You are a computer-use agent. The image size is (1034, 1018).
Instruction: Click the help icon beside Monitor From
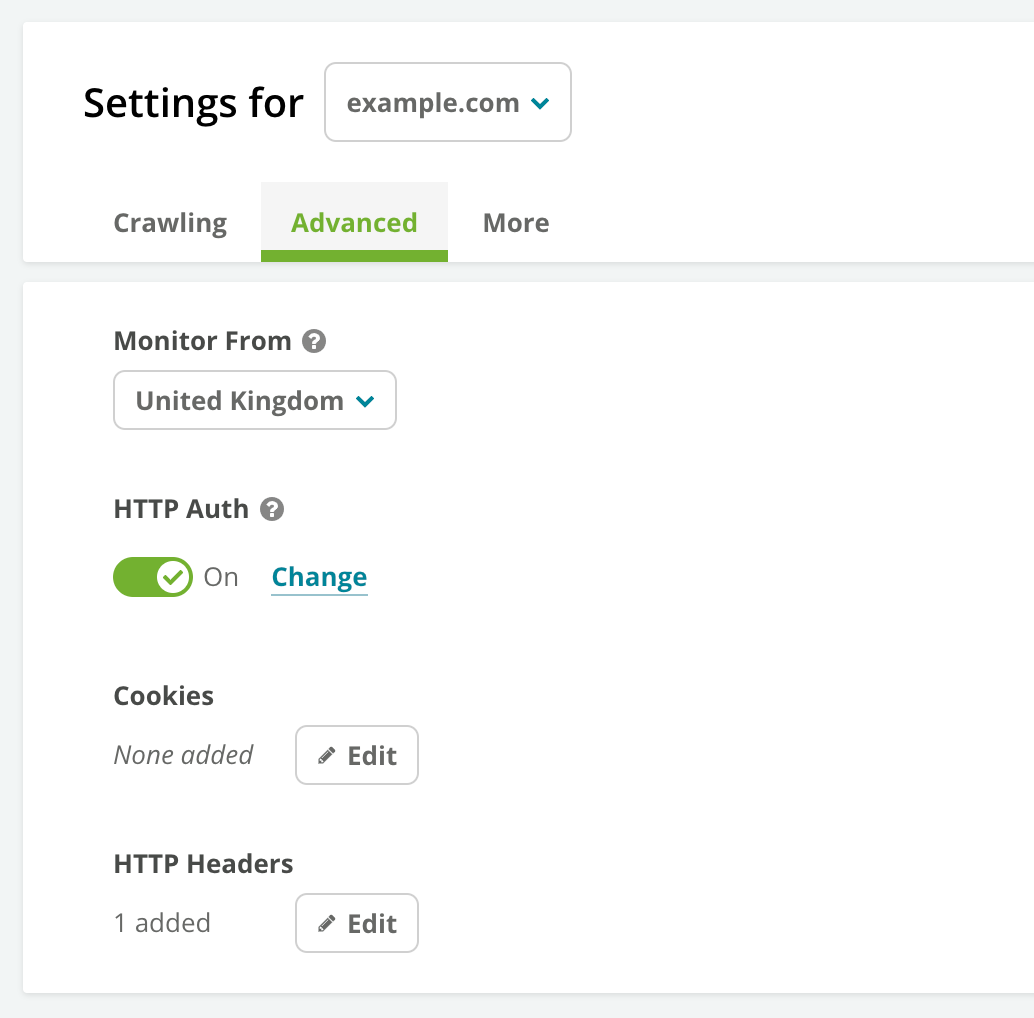click(x=314, y=341)
